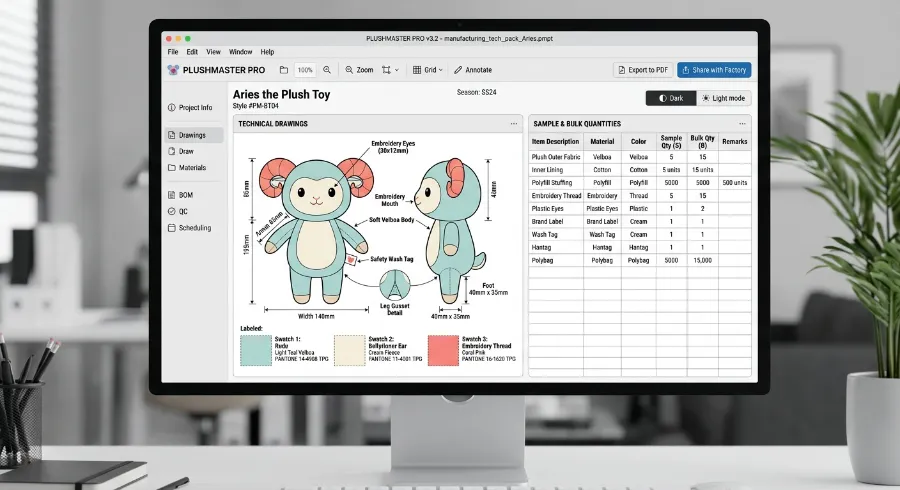Click the Safety Wash Tag annotation label
The width and height of the screenshot is (900, 490).
click(391, 259)
